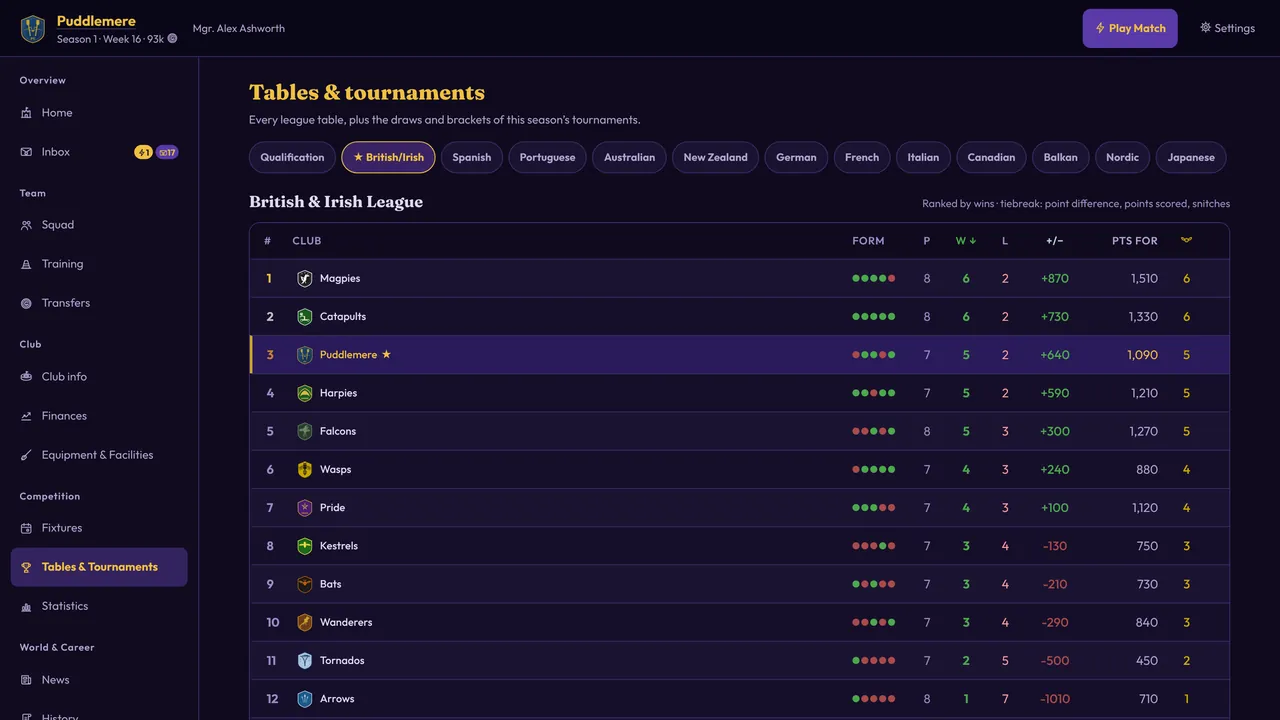Select the Tornados crest icon
The height and width of the screenshot is (720, 1280).
point(305,661)
